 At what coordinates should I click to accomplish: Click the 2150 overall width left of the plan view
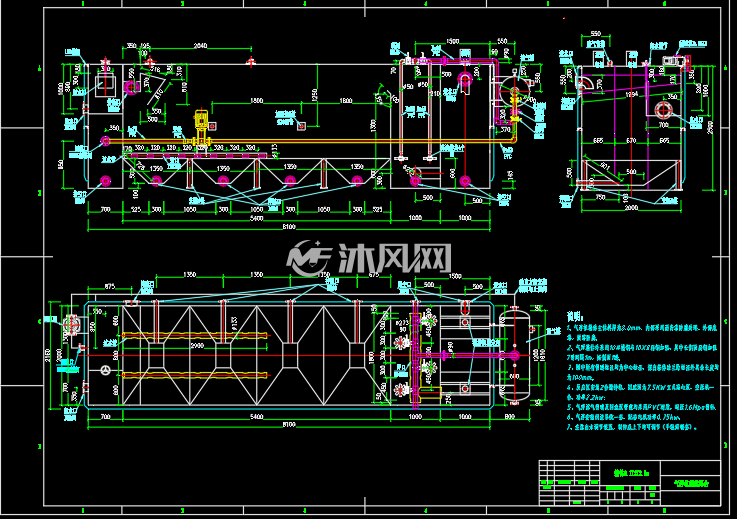(x=47, y=355)
